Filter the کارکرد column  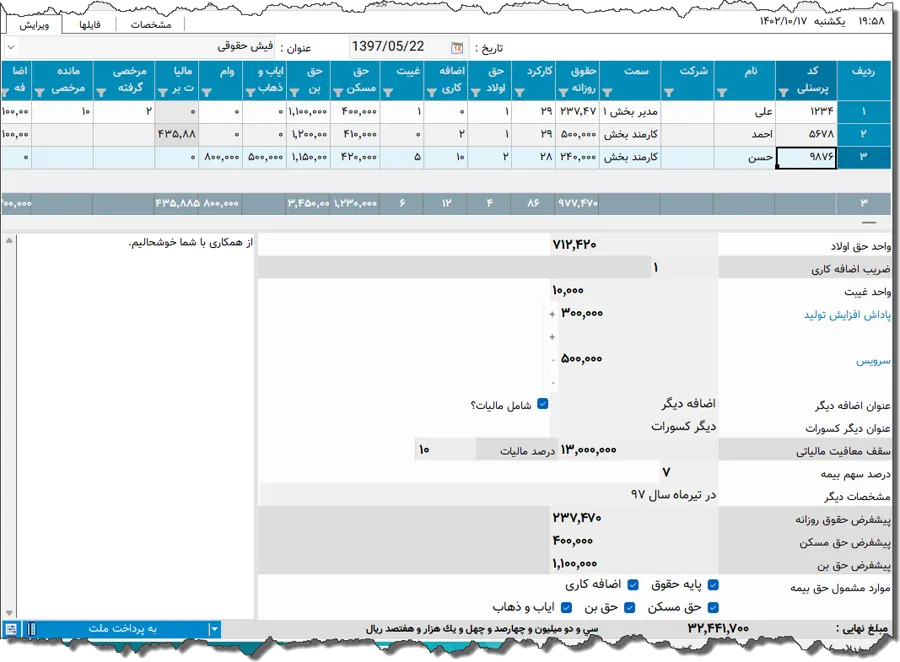[519, 92]
